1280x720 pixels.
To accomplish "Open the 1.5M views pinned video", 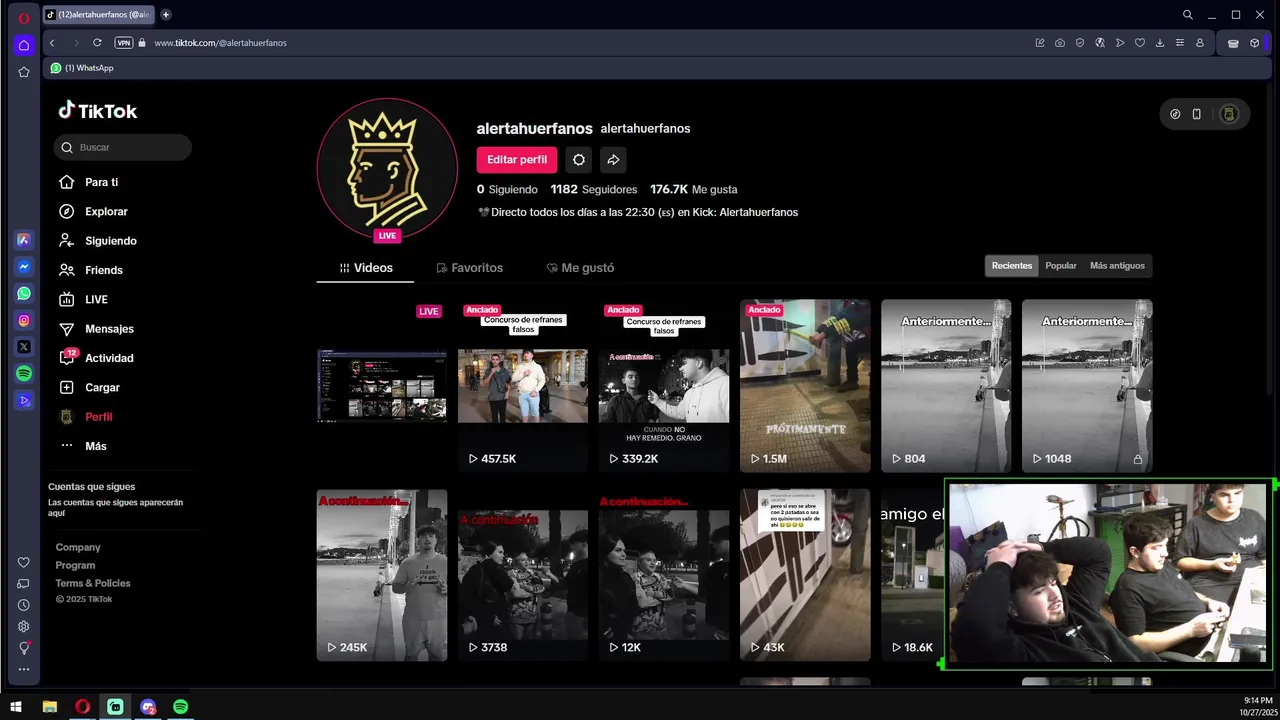I will pyautogui.click(x=805, y=386).
